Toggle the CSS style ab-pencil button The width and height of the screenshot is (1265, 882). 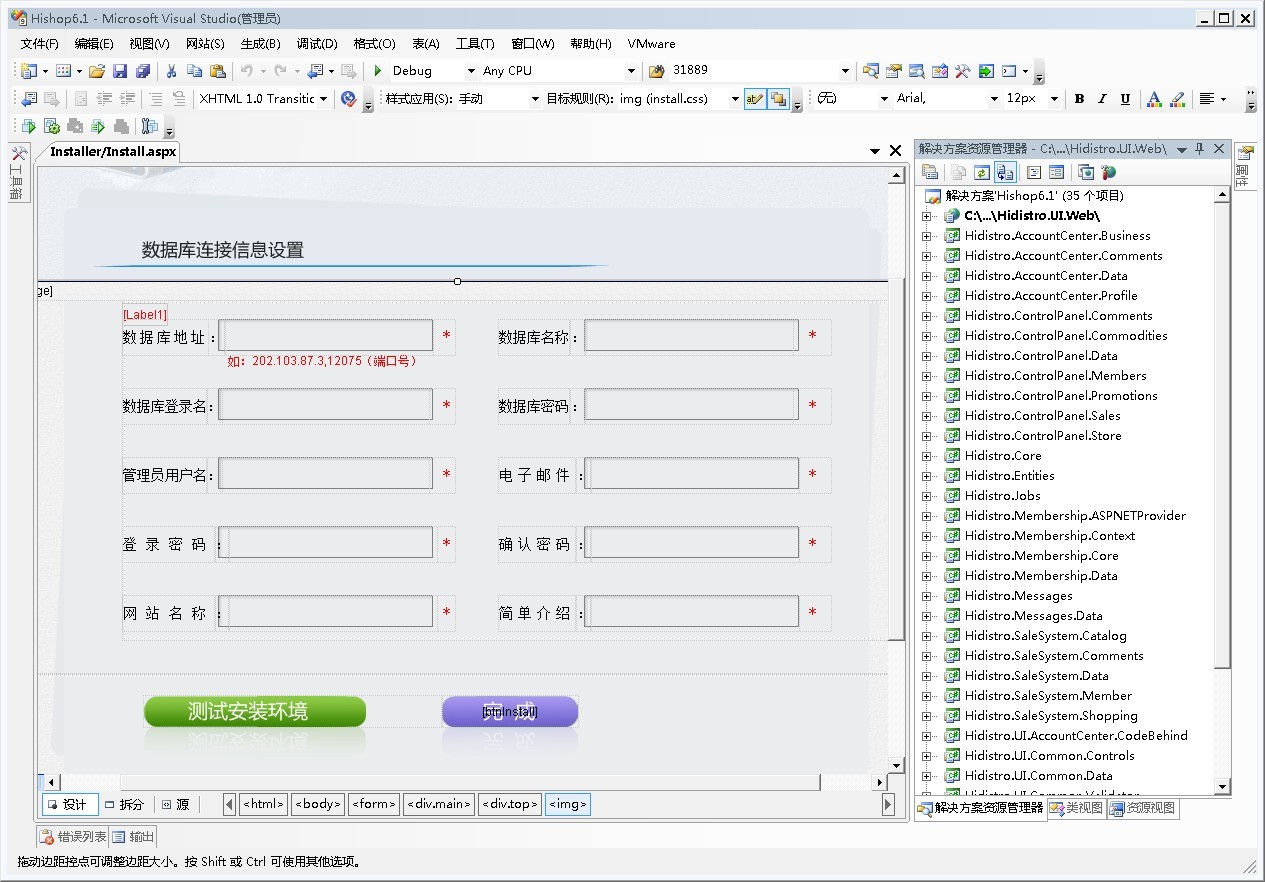(755, 98)
